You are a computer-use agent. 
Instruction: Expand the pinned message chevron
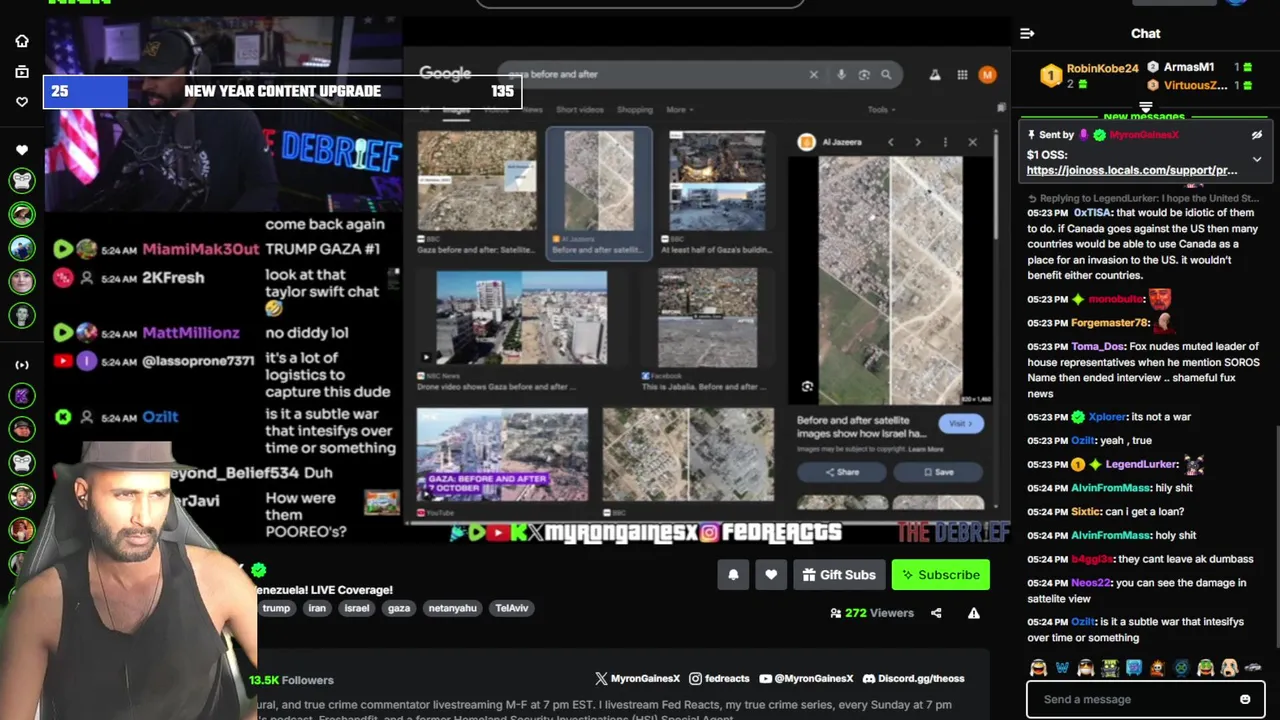click(x=1257, y=159)
